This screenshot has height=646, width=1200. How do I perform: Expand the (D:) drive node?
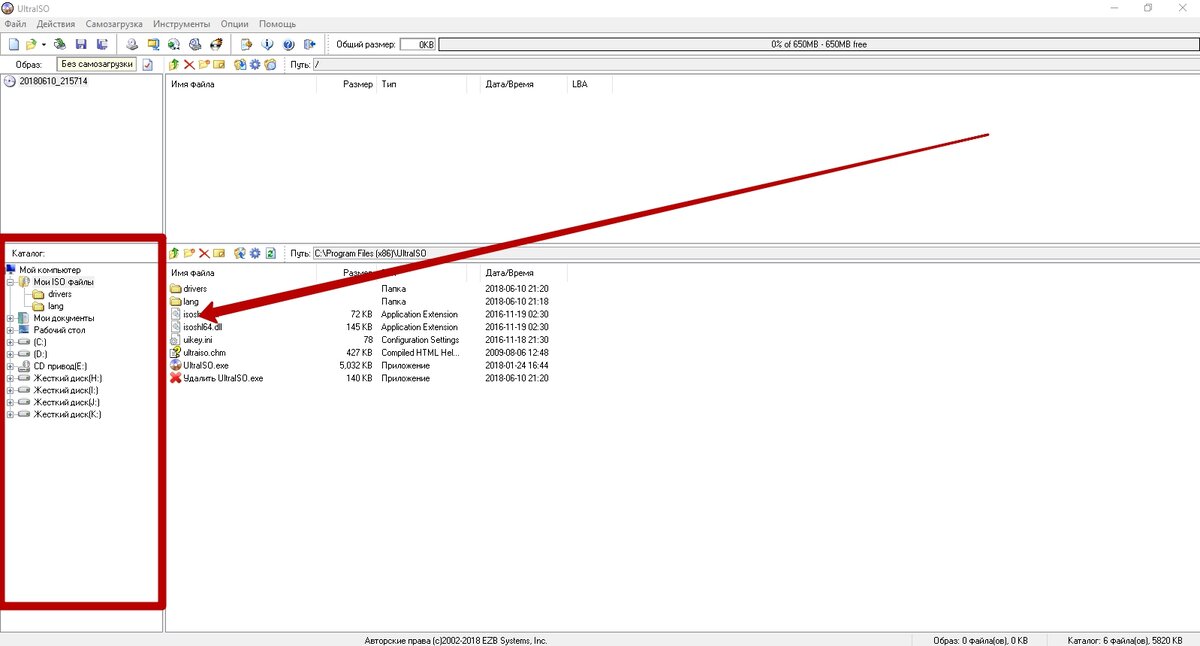[10, 354]
